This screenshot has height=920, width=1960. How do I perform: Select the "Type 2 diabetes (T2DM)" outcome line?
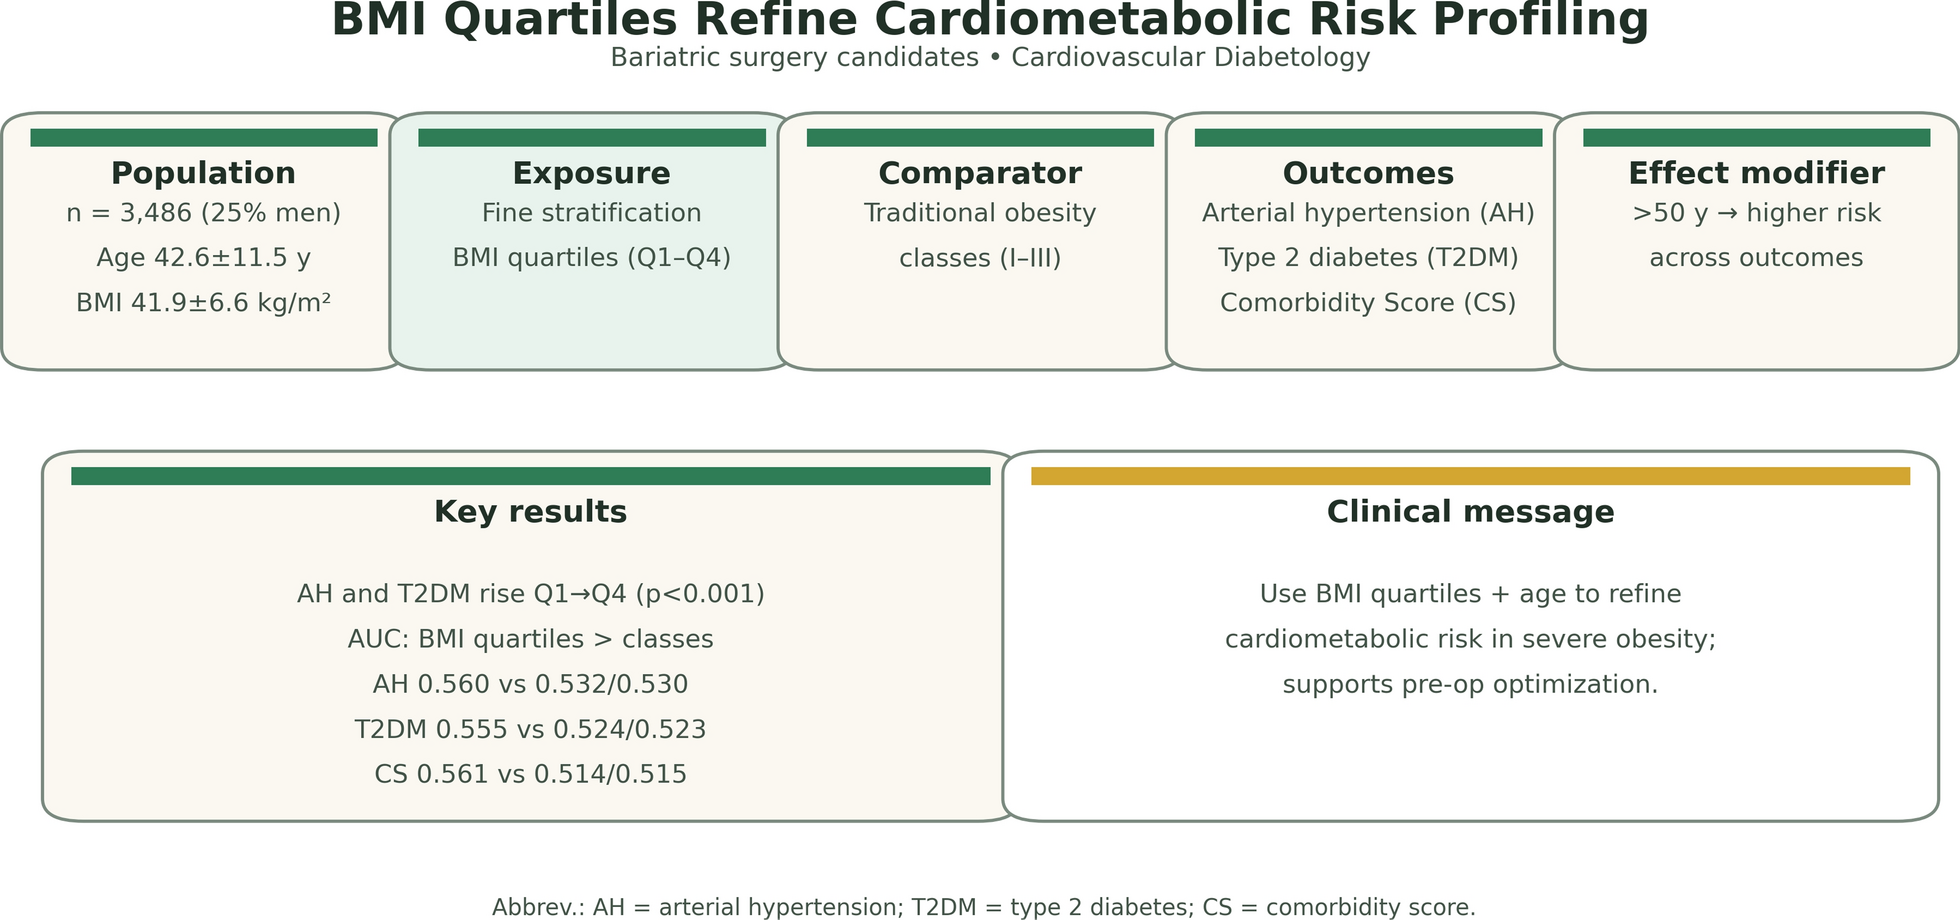1368,258
